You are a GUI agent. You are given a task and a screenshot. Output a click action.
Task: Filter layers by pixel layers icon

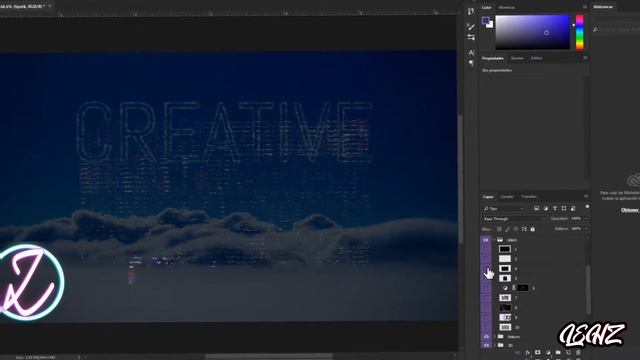pos(536,209)
